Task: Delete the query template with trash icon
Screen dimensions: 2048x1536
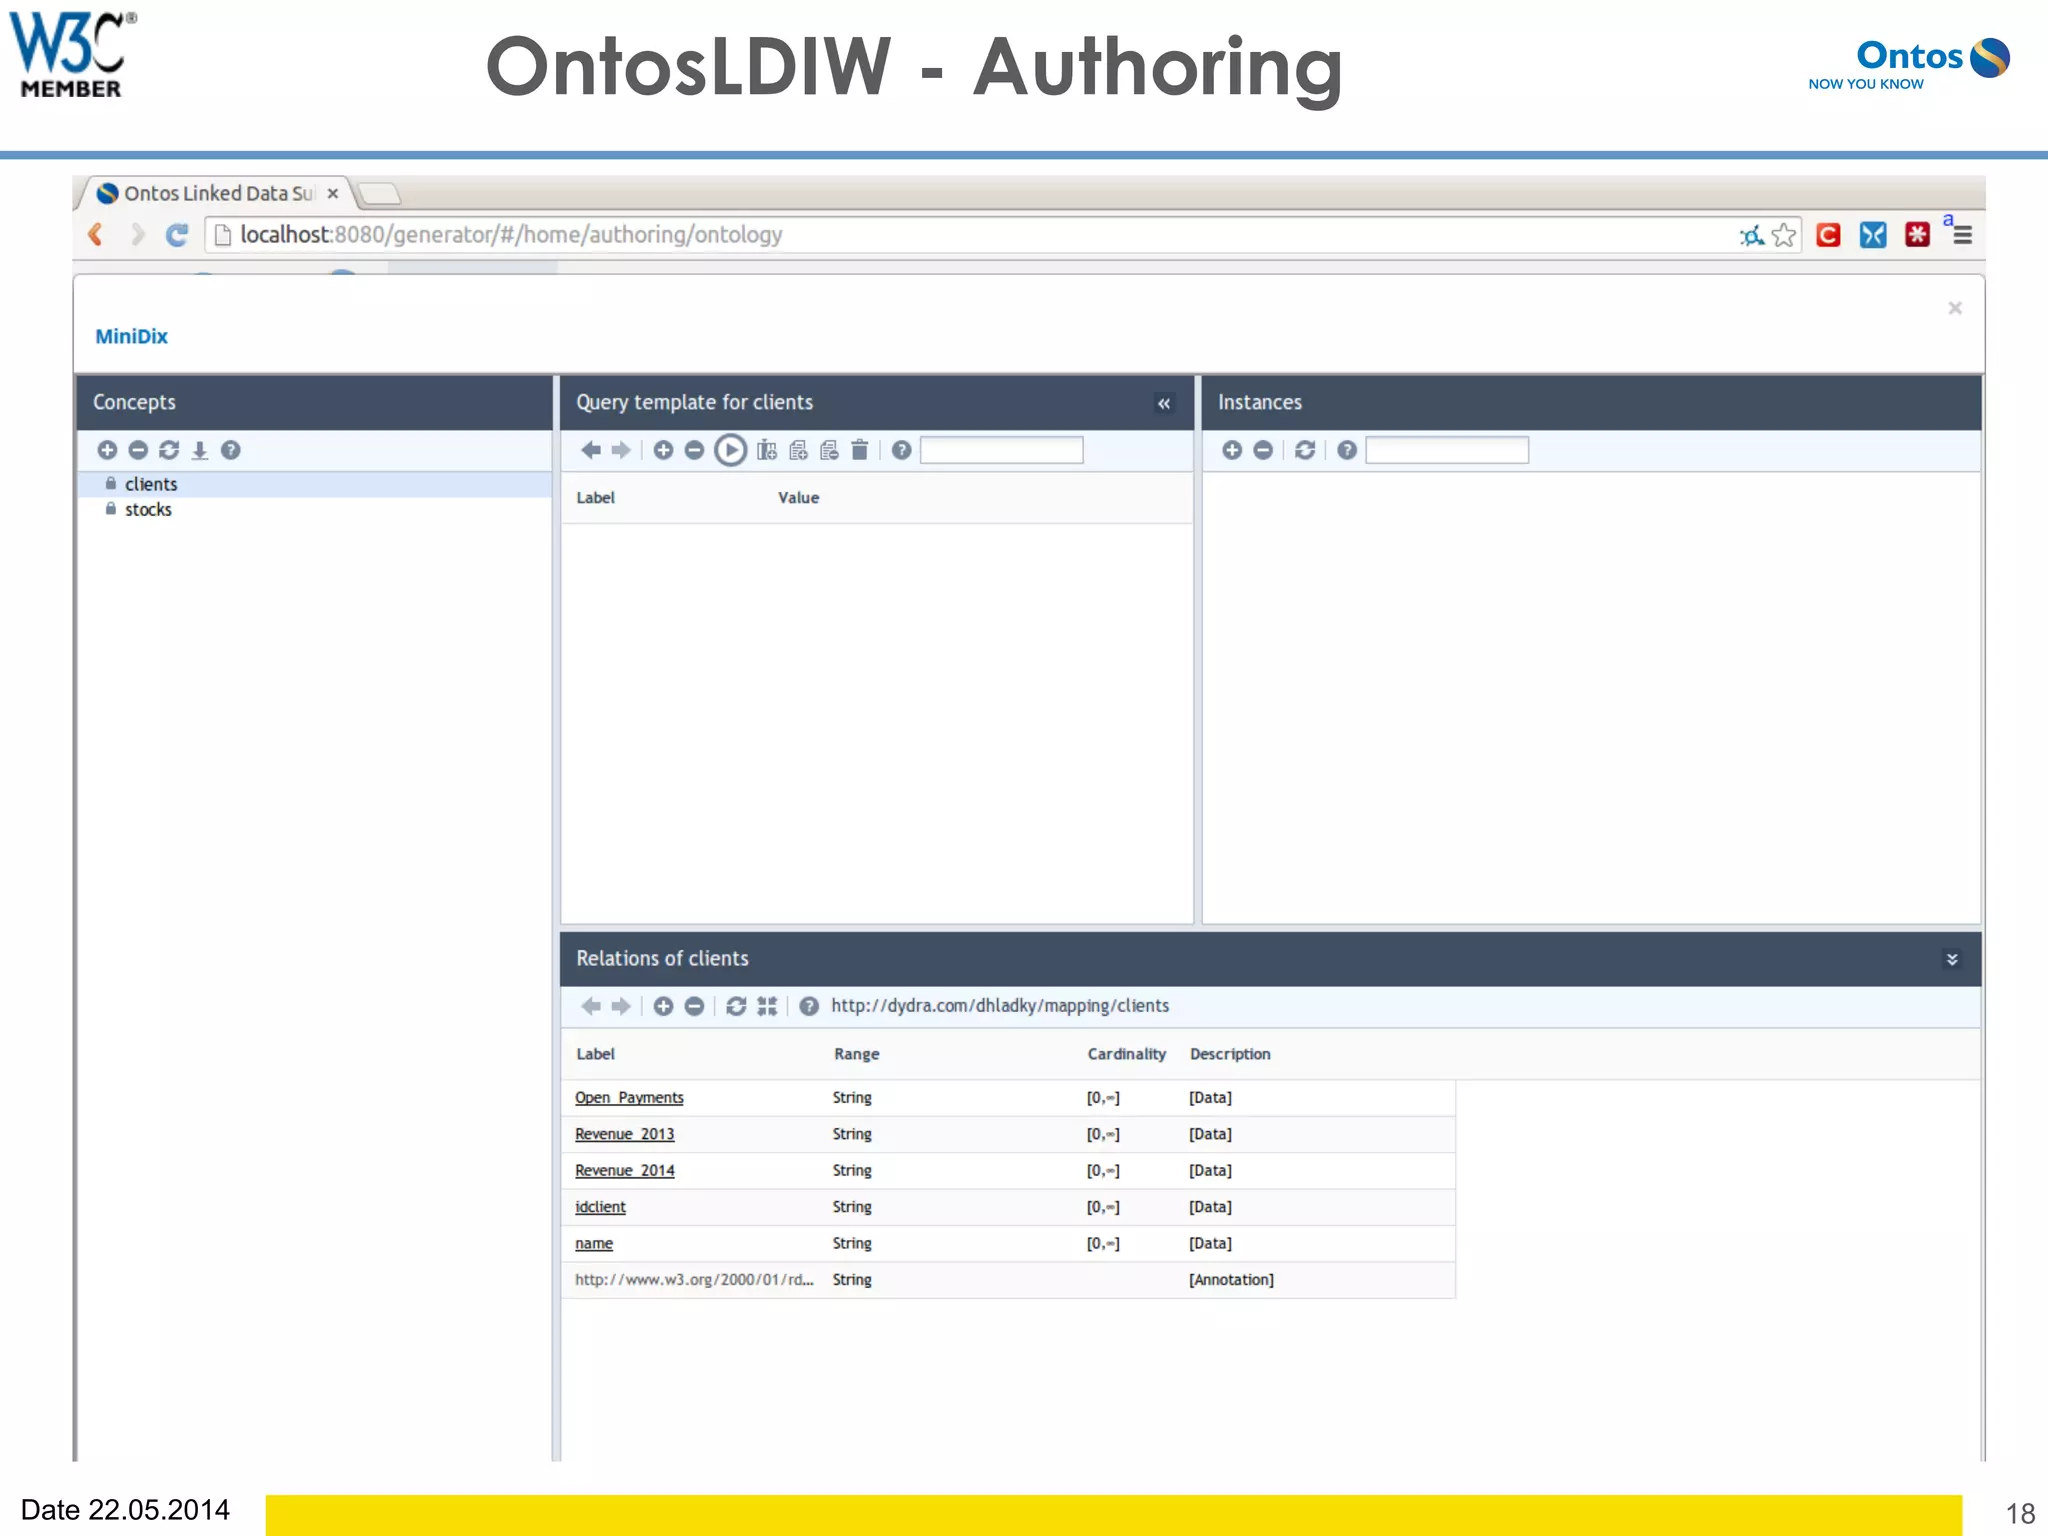Action: (x=860, y=450)
